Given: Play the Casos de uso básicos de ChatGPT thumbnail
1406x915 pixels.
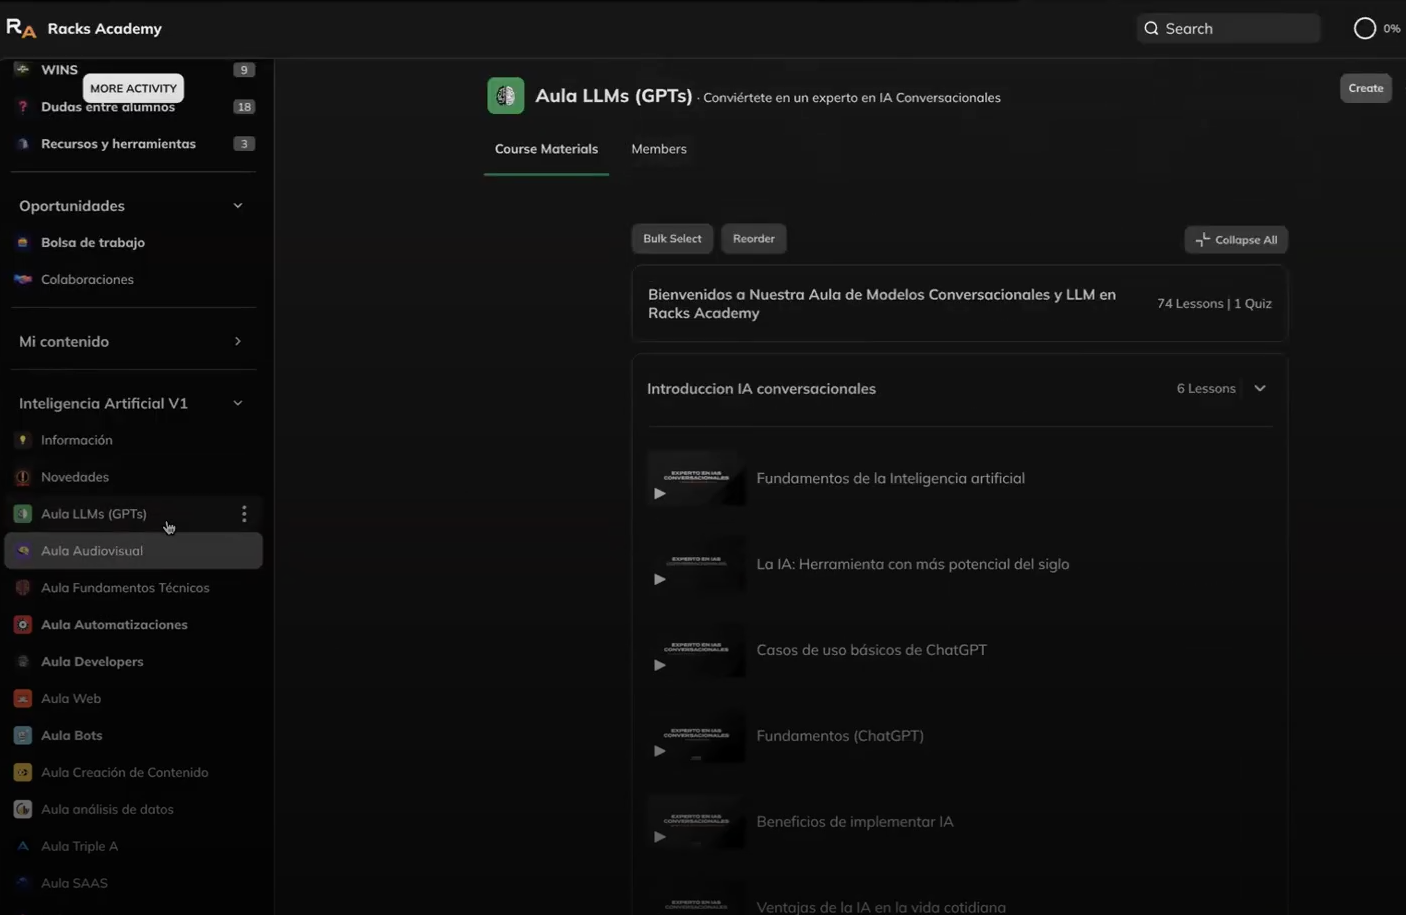Looking at the screenshot, I should tap(696, 651).
